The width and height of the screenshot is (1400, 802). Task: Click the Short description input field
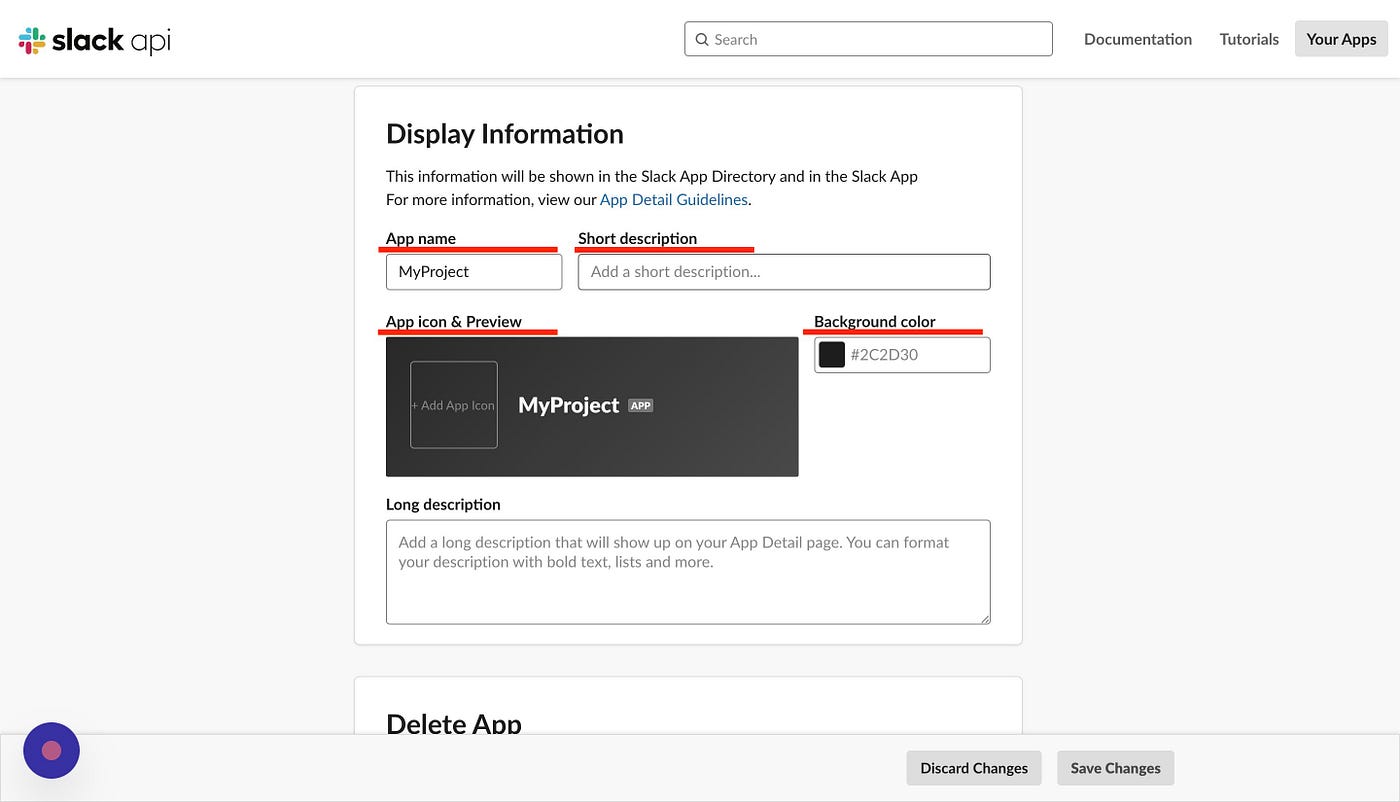783,271
